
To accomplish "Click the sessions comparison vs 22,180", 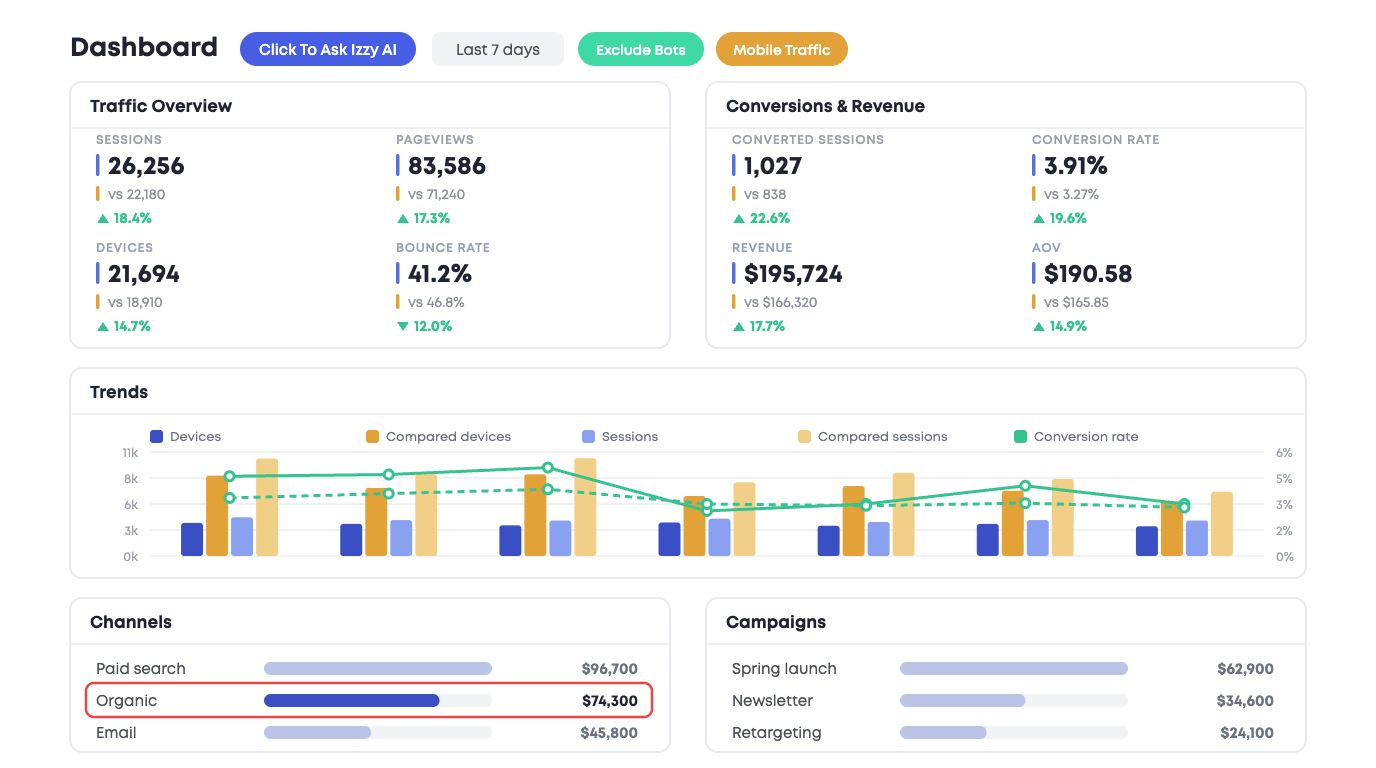I will (x=136, y=194).
